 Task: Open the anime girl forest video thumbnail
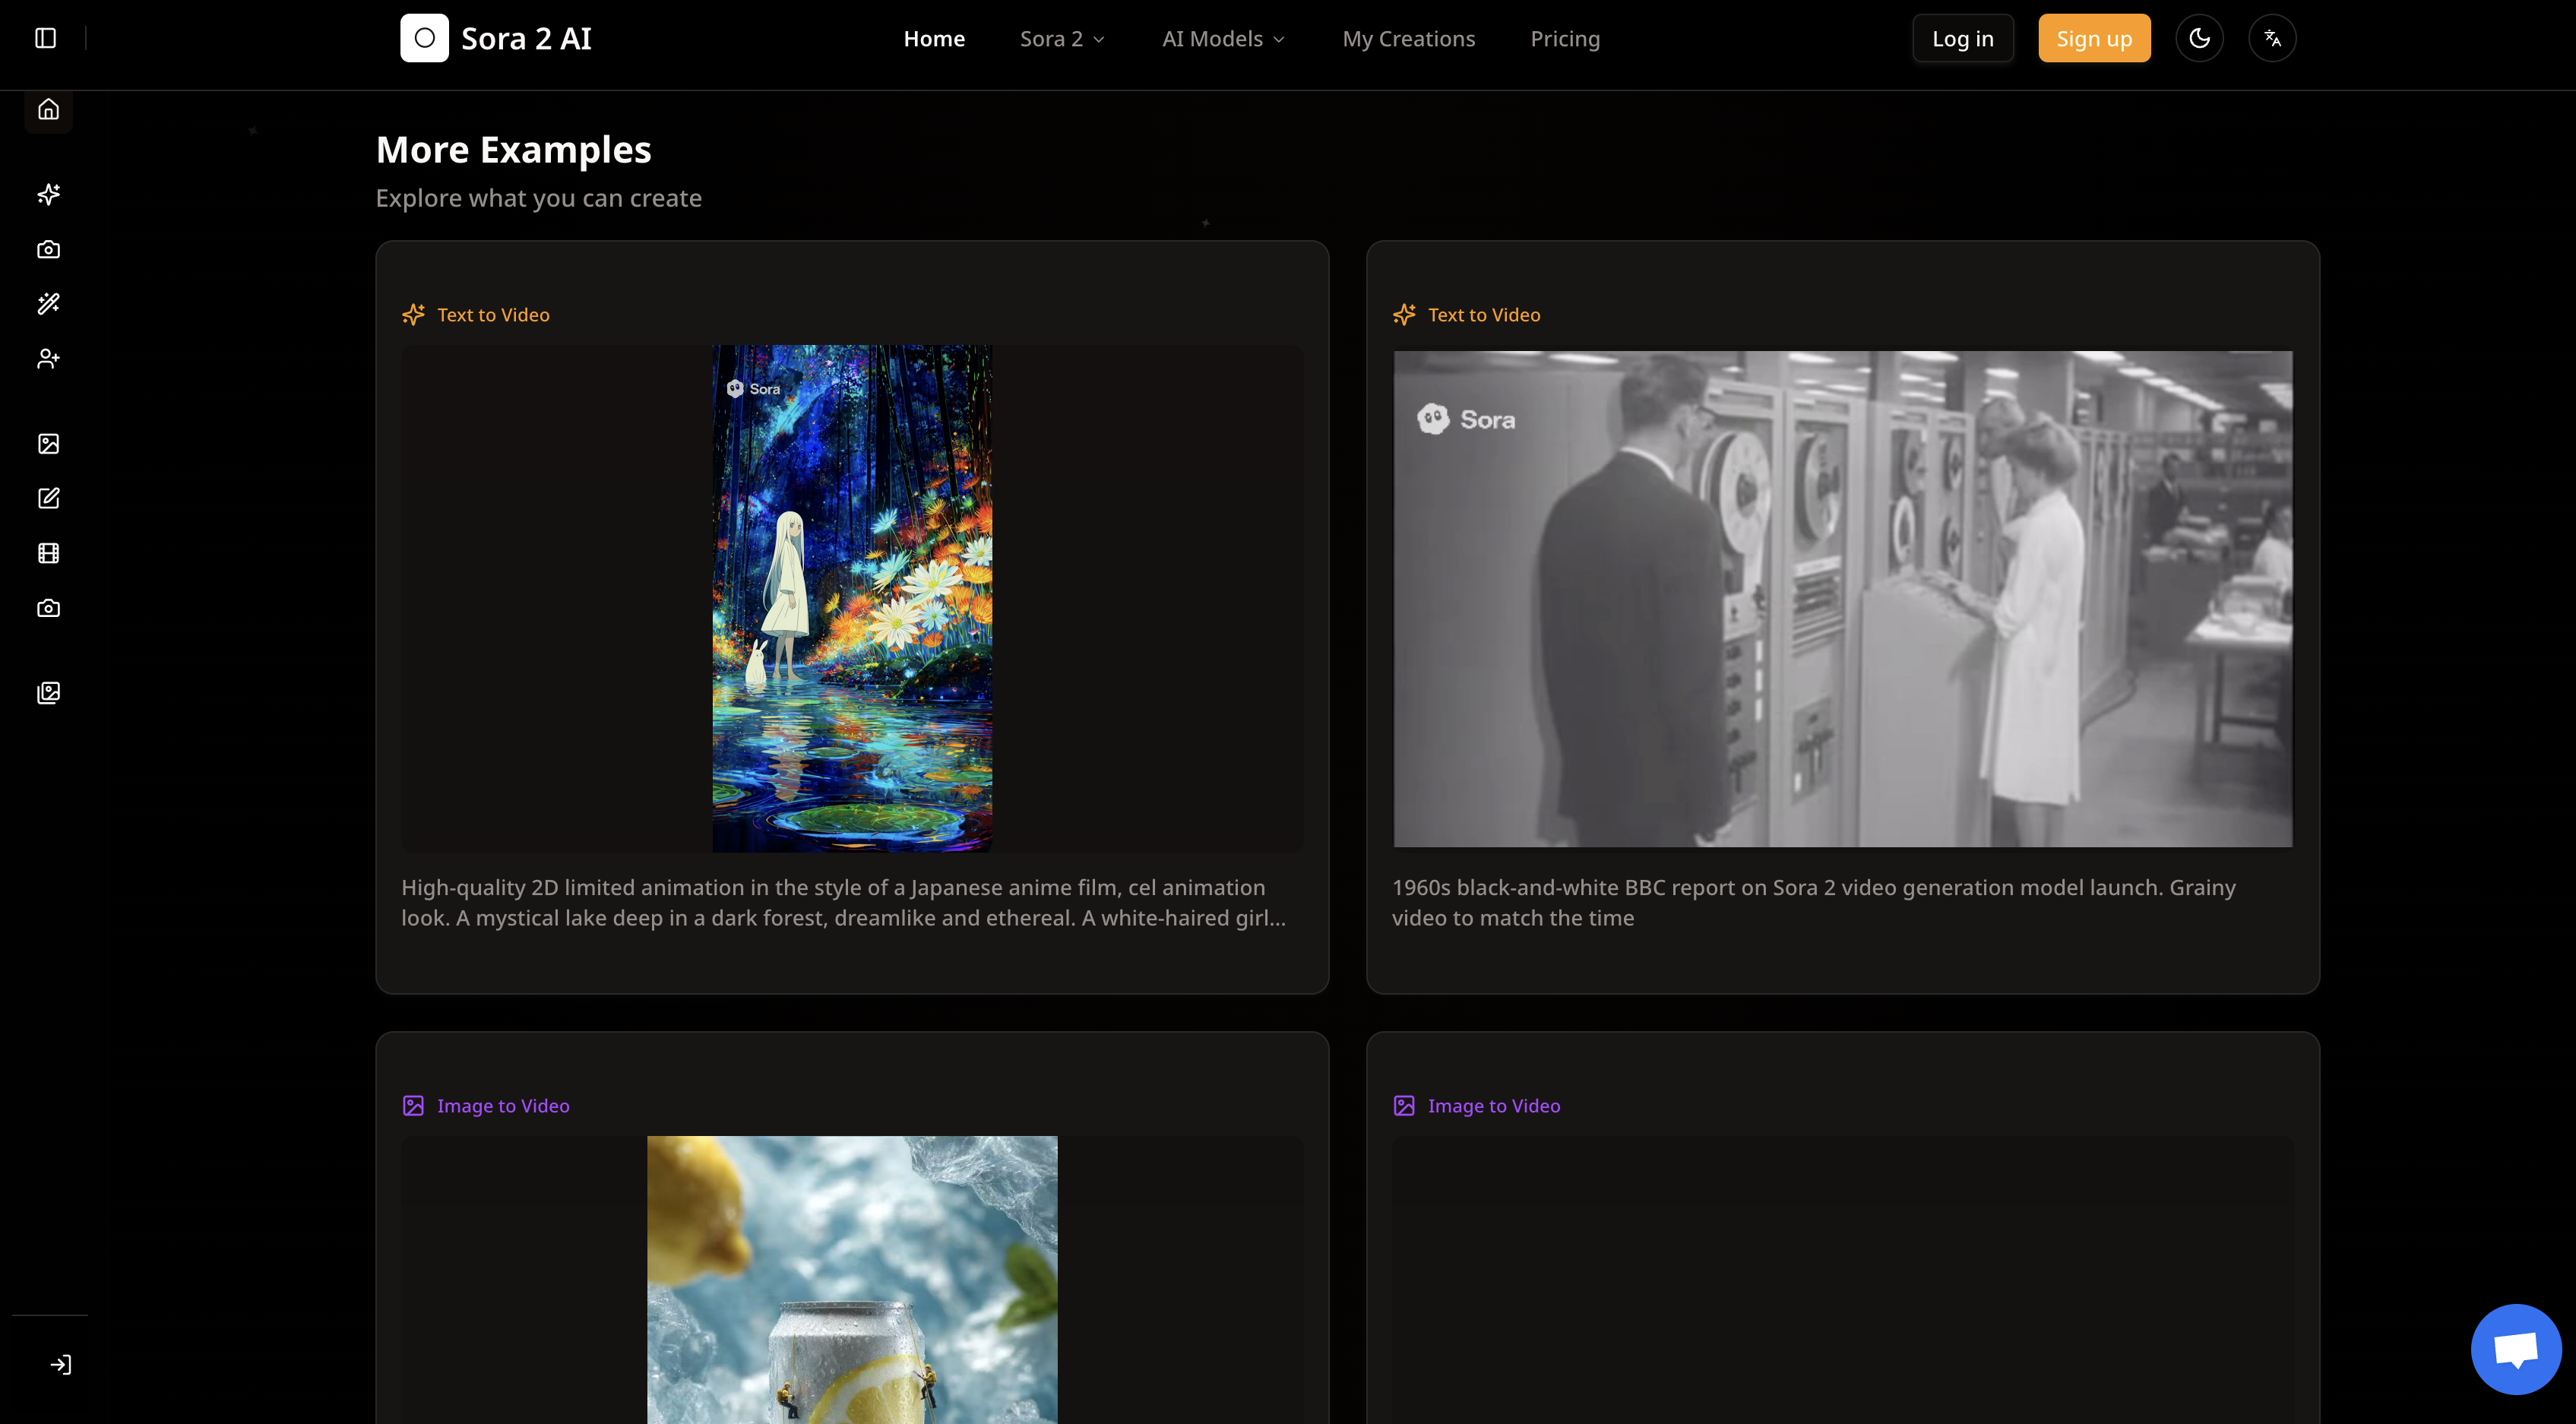[x=852, y=598]
